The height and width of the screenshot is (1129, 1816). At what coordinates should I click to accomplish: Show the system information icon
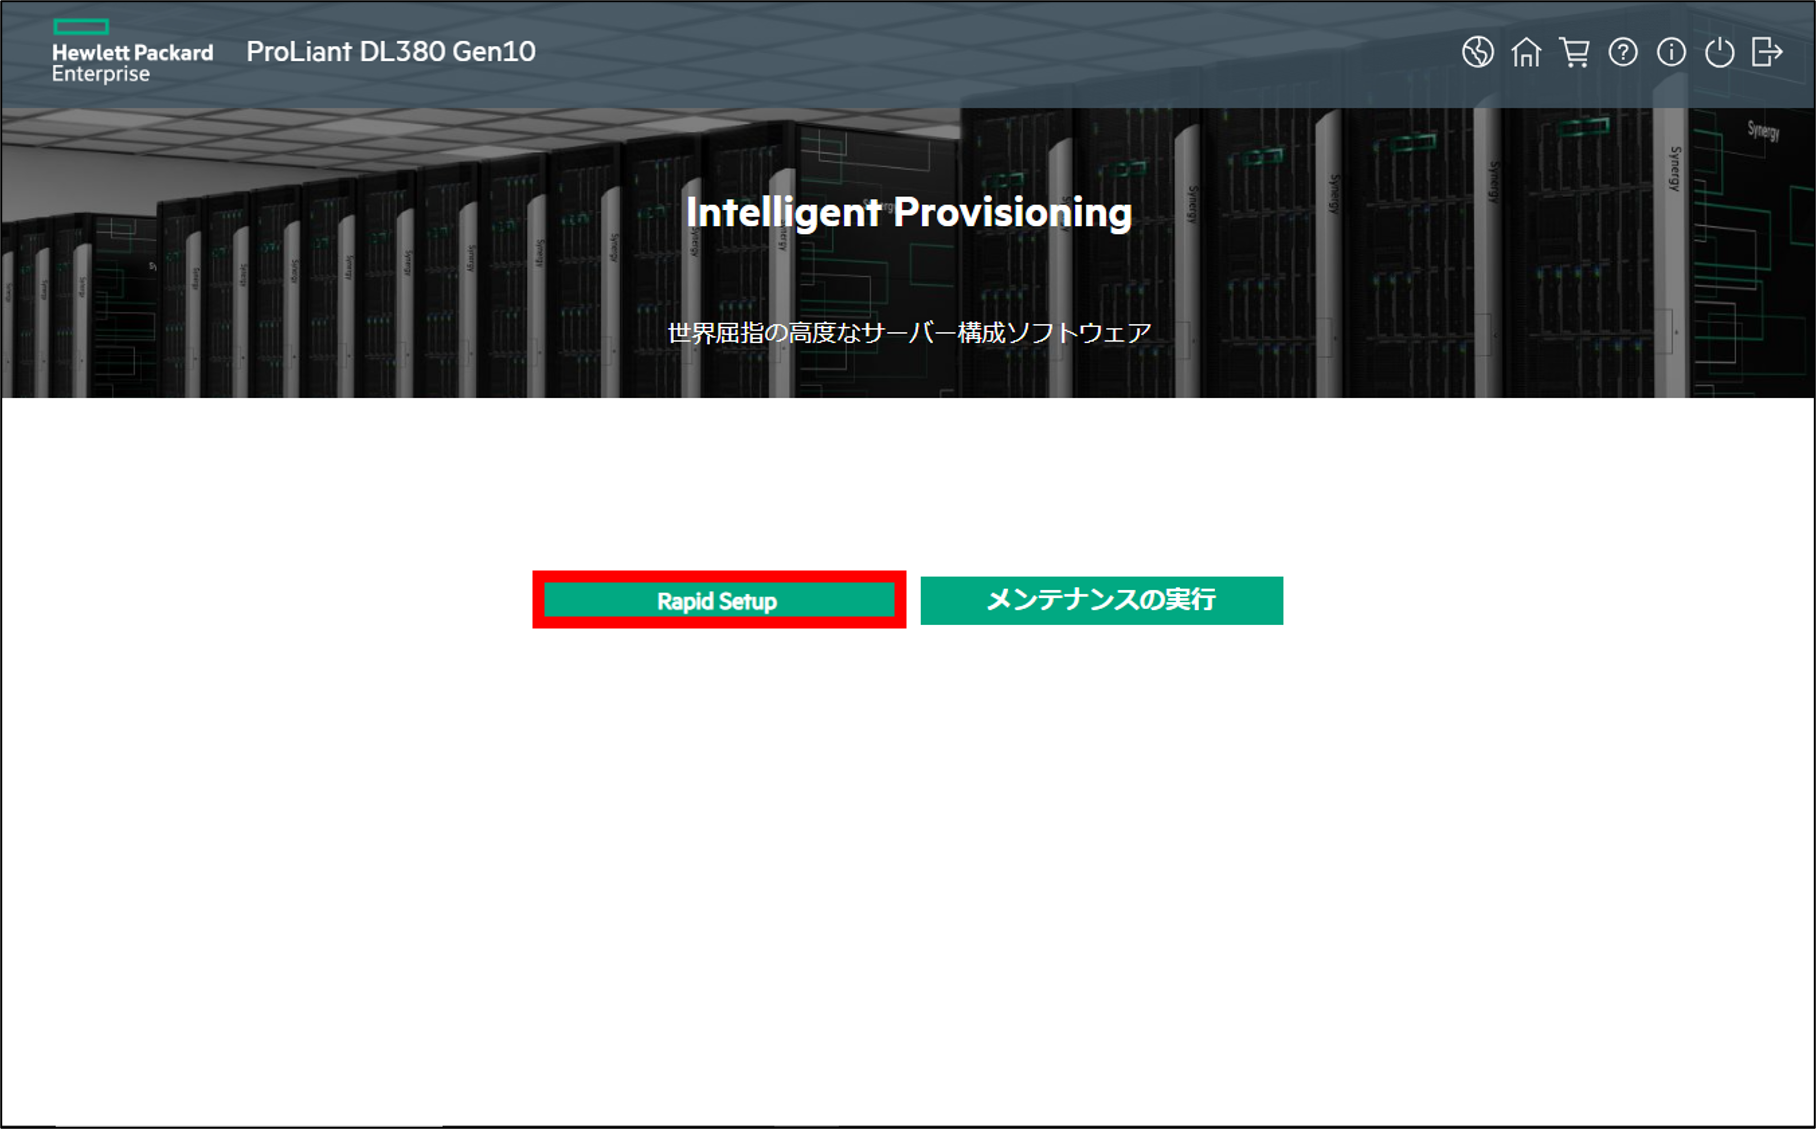tap(1671, 52)
